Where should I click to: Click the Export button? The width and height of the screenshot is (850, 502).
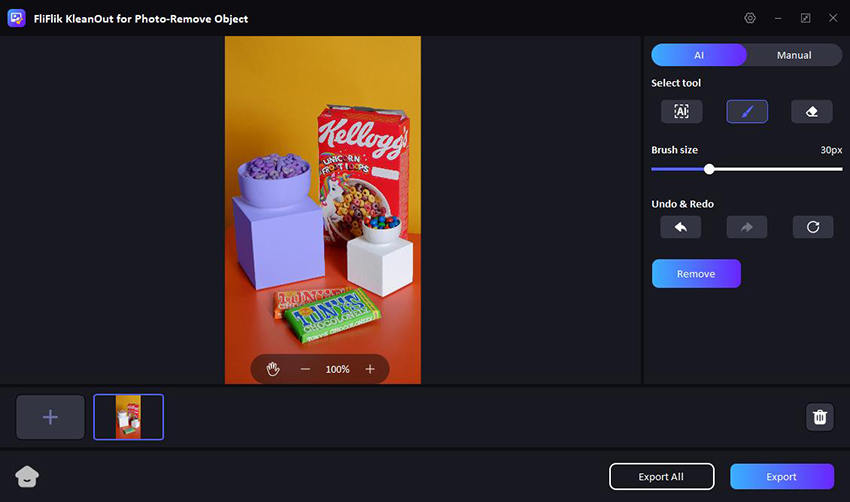pos(782,477)
